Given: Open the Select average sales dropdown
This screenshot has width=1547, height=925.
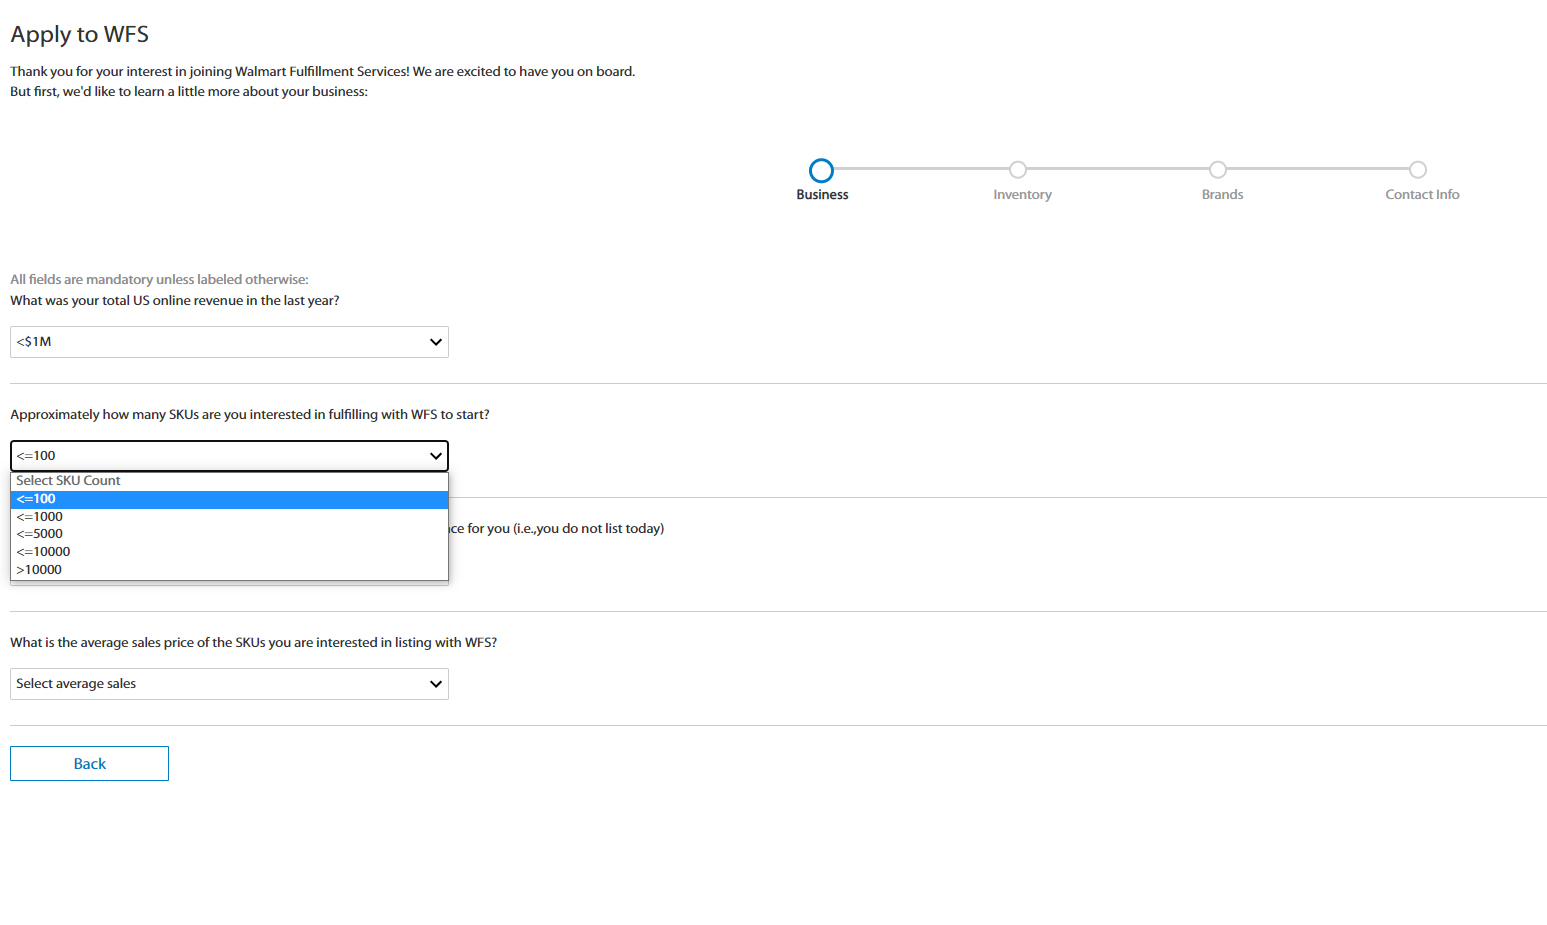Looking at the screenshot, I should coord(229,684).
